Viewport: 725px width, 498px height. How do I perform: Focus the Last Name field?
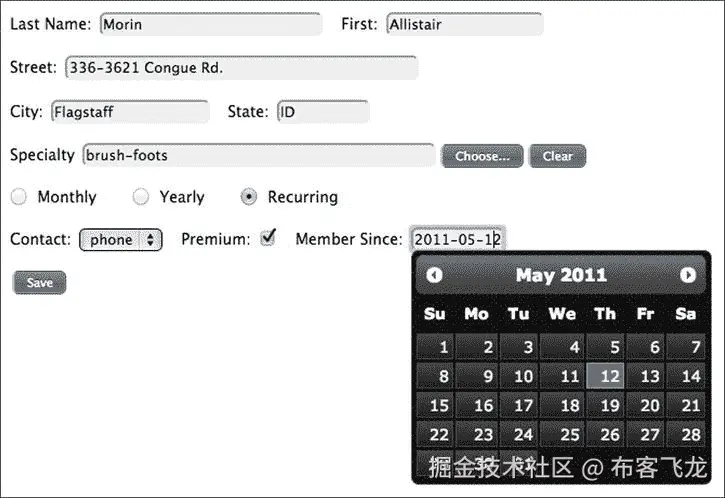click(210, 24)
